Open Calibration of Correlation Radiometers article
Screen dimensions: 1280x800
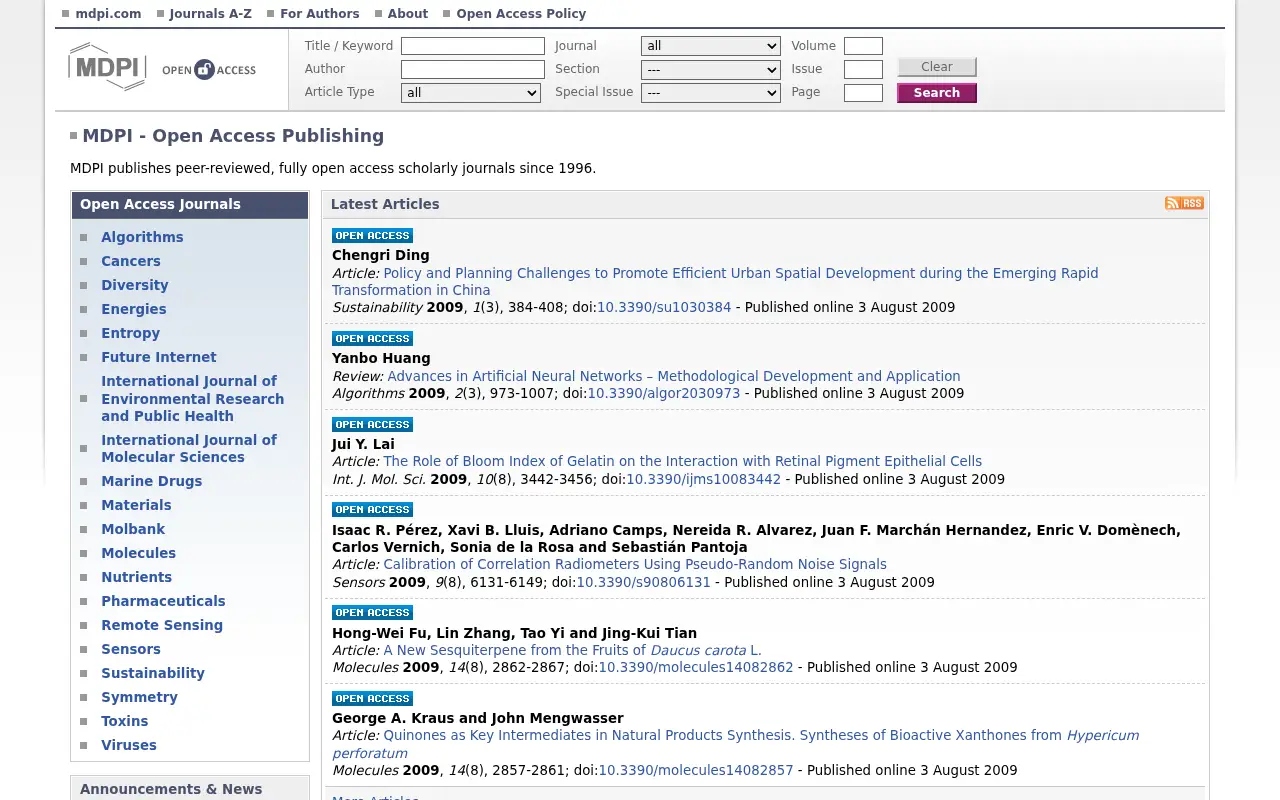point(635,565)
